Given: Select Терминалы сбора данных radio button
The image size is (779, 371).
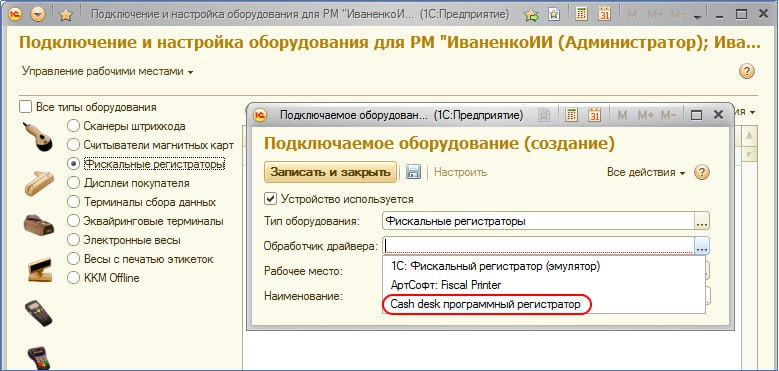Looking at the screenshot, I should tap(73, 202).
